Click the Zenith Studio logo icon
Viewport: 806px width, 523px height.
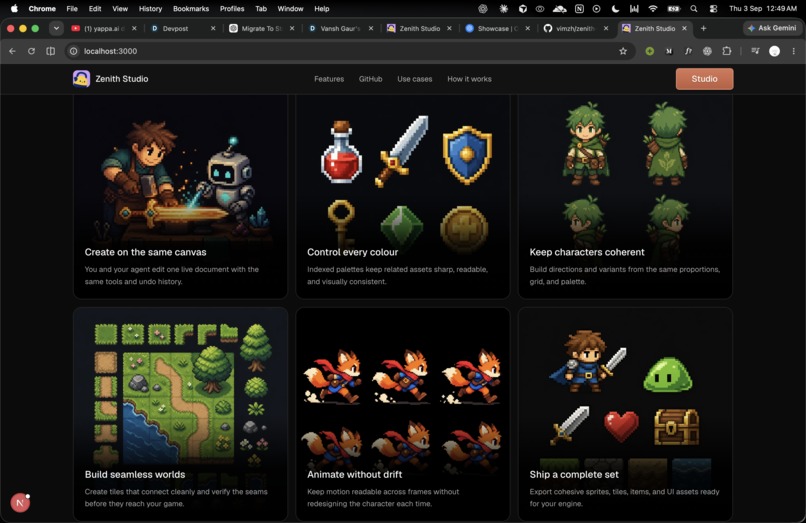tap(81, 79)
